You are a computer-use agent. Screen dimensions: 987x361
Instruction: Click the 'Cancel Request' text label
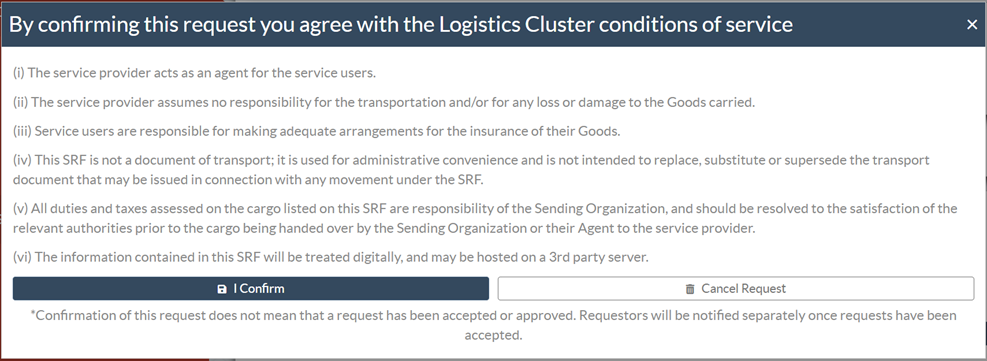point(743,289)
